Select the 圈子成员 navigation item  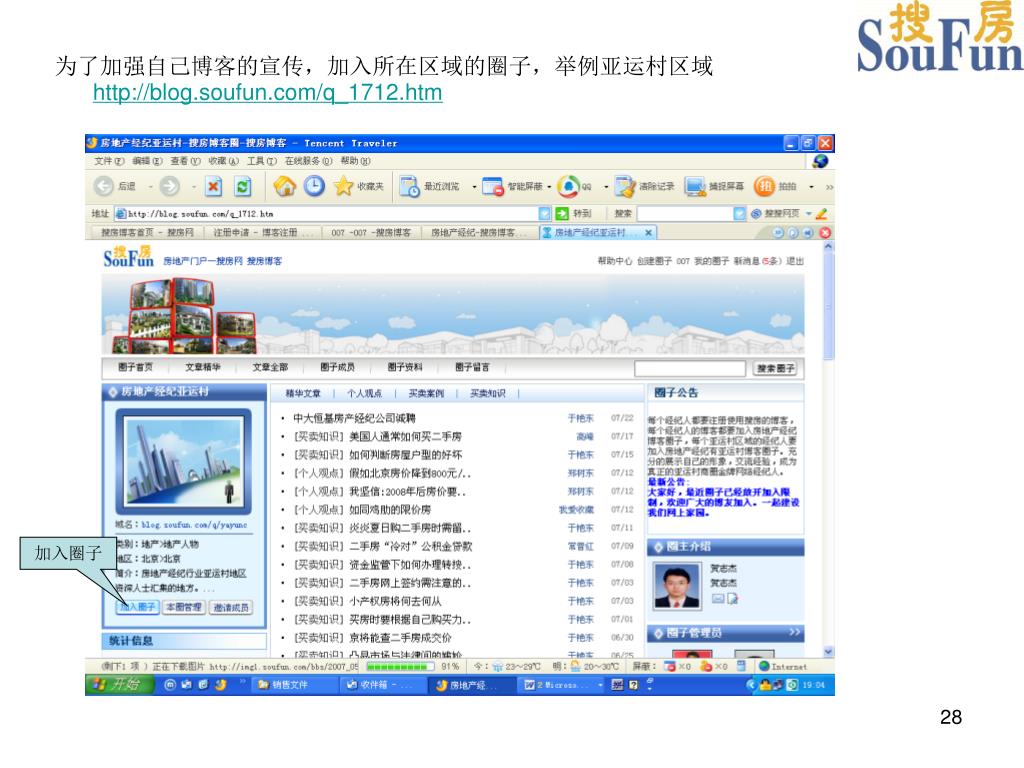(338, 368)
